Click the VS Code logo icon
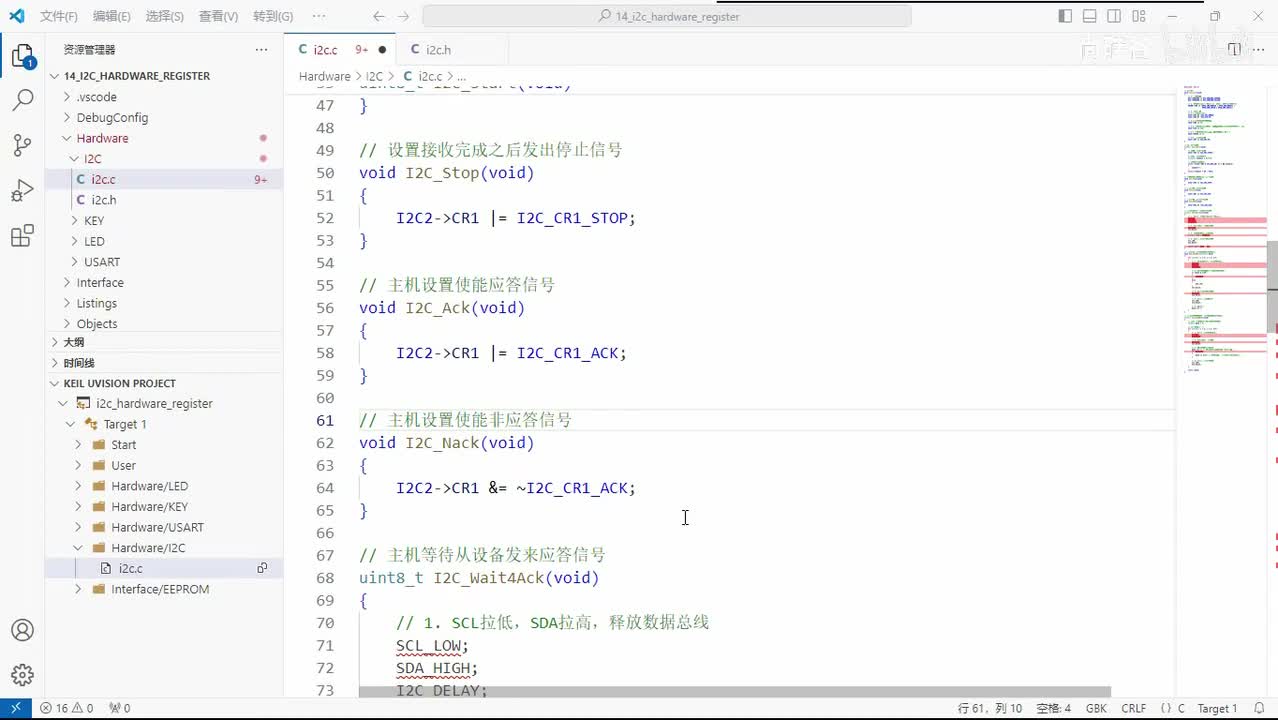Screen dimensions: 1278x720 click(x=16, y=16)
